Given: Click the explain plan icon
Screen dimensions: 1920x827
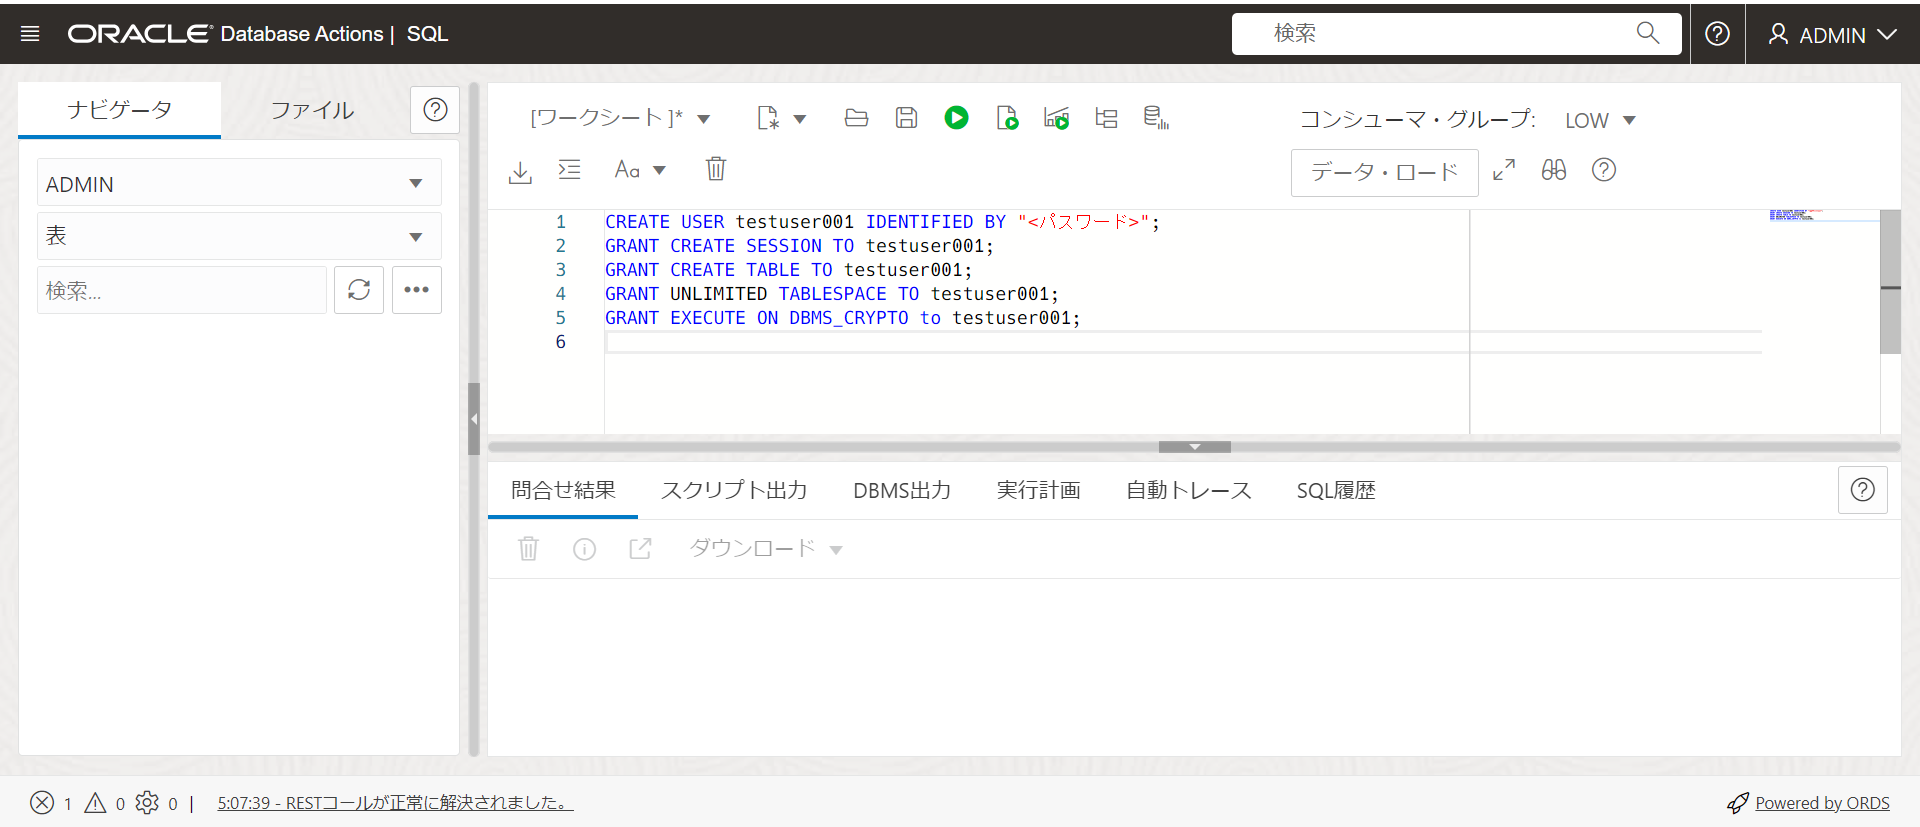Looking at the screenshot, I should tap(1106, 118).
